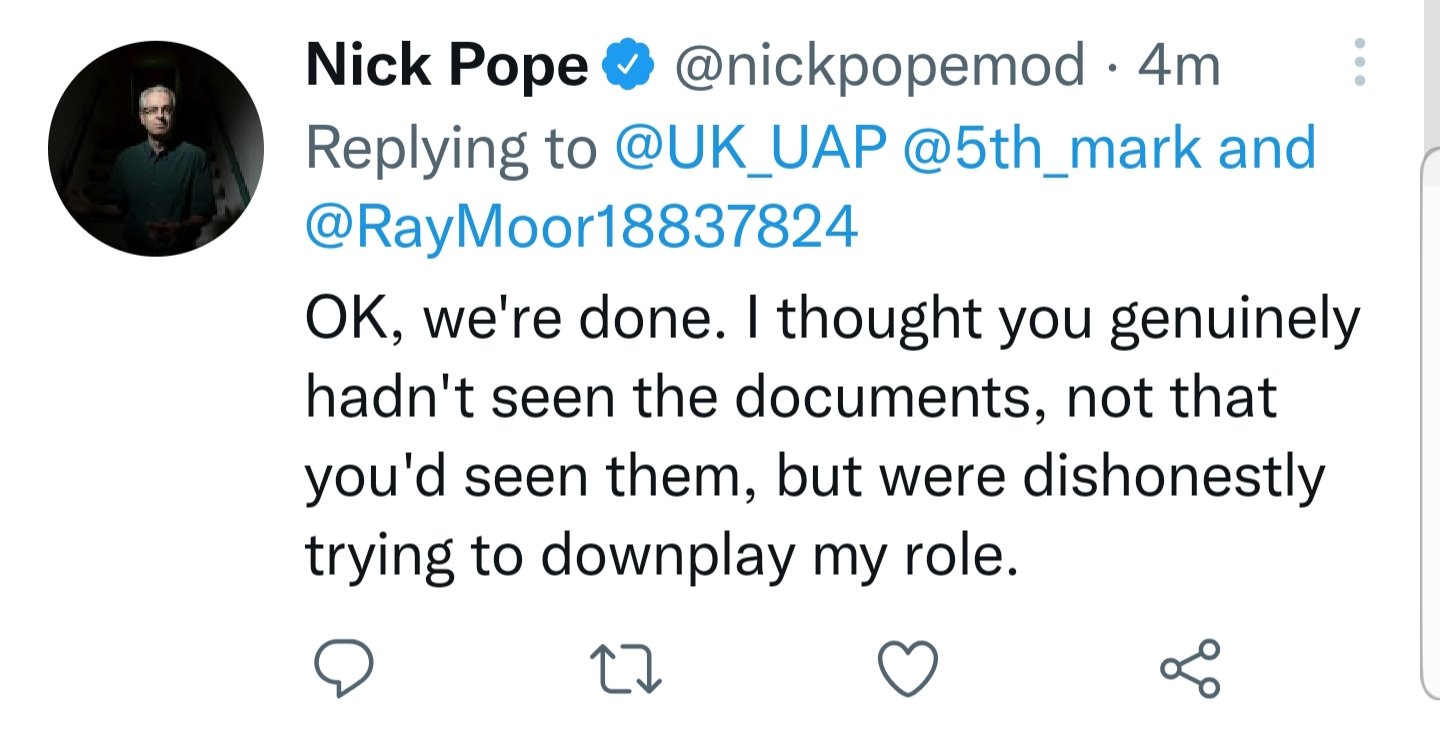Open the three-dot more options menu
The height and width of the screenshot is (743, 1440).
pyautogui.click(x=1358, y=66)
